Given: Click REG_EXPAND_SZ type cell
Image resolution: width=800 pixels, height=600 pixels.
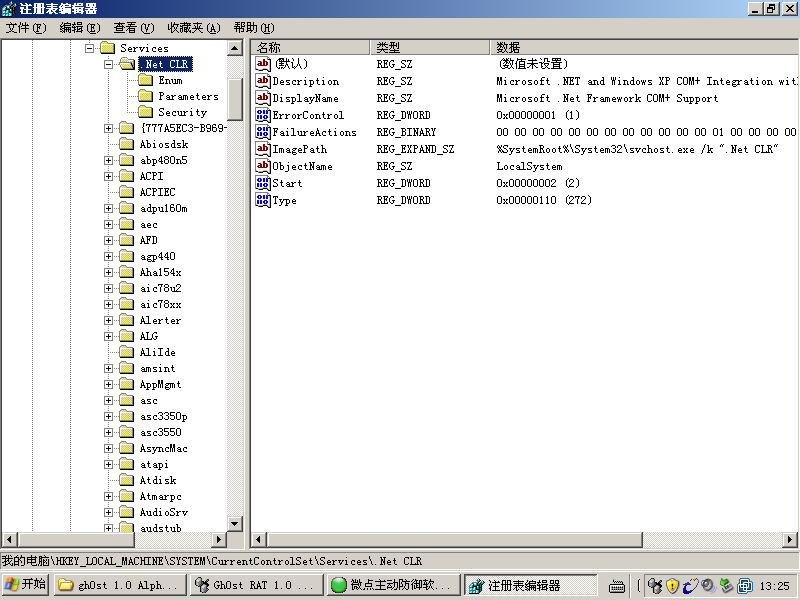Looking at the screenshot, I should pos(415,149).
